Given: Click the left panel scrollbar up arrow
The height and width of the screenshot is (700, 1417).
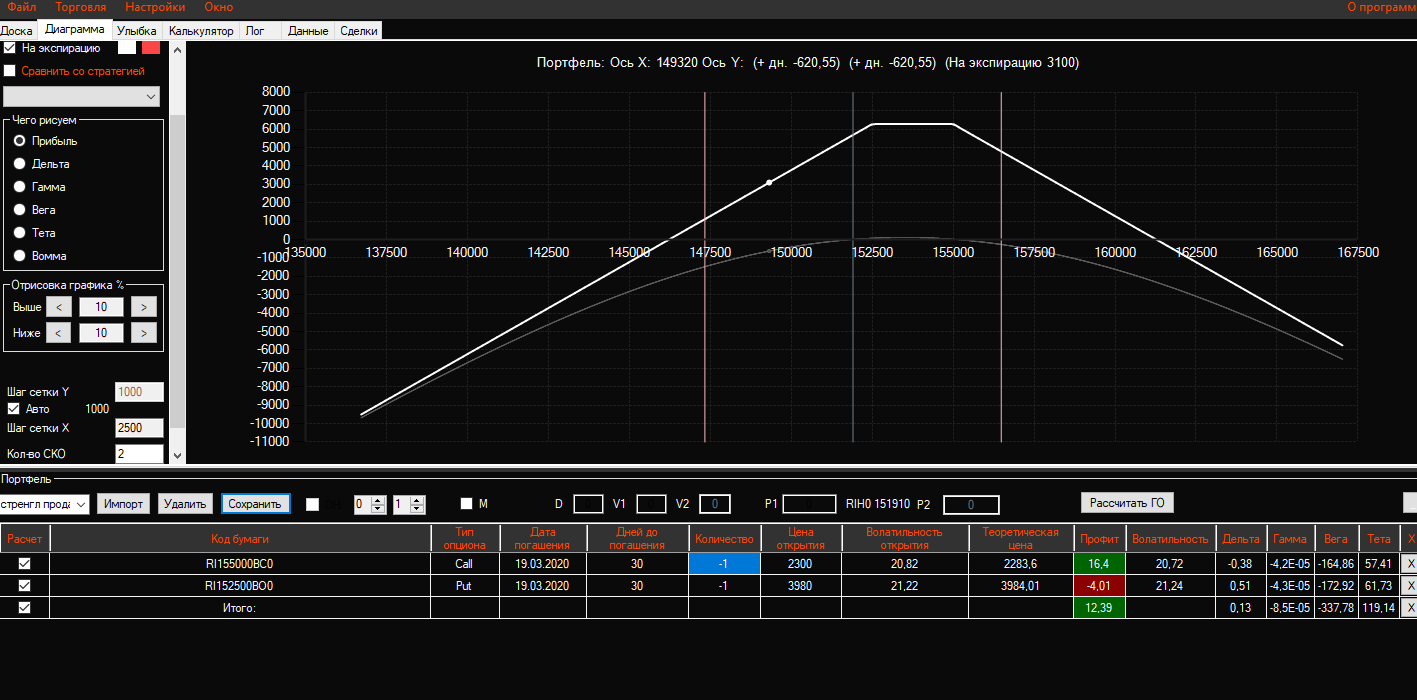Looking at the screenshot, I should (x=178, y=48).
